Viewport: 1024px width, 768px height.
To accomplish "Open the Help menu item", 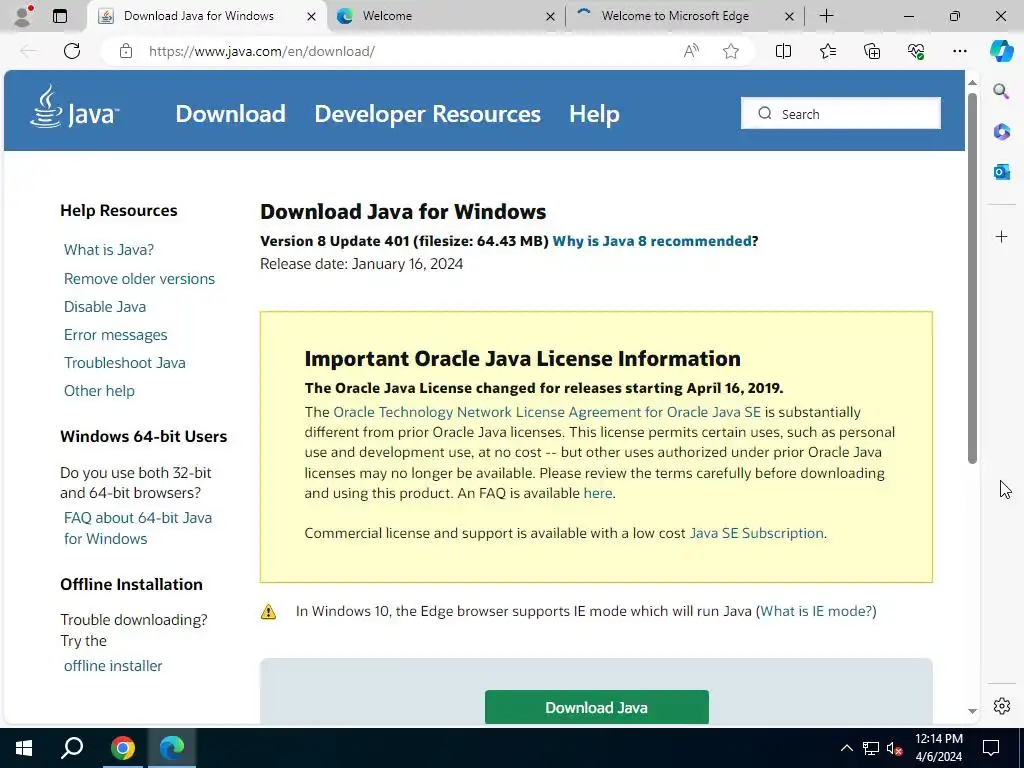I will pos(594,114).
